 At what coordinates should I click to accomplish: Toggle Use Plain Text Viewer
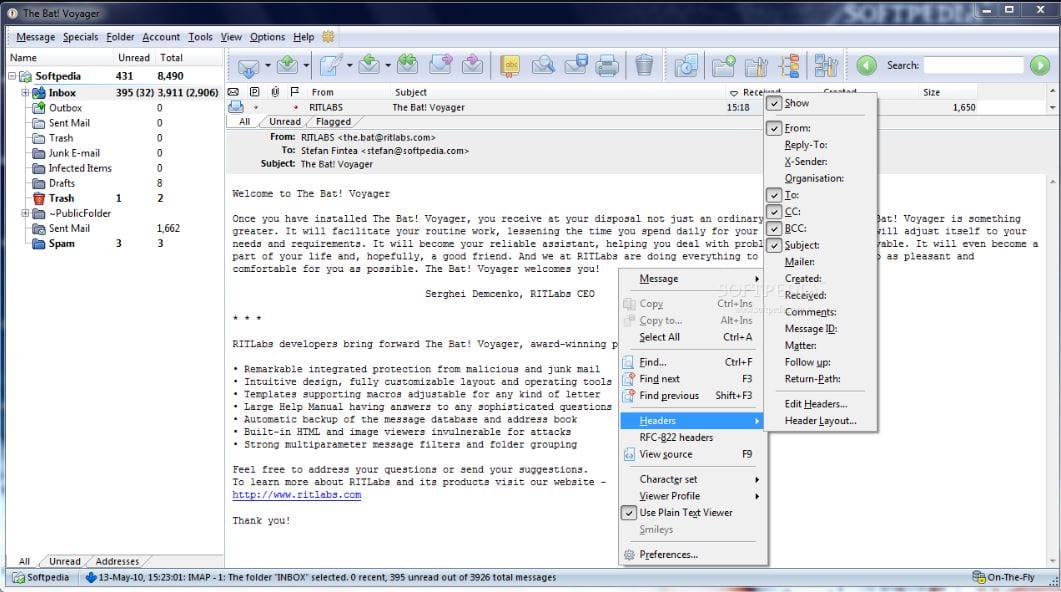click(x=694, y=513)
